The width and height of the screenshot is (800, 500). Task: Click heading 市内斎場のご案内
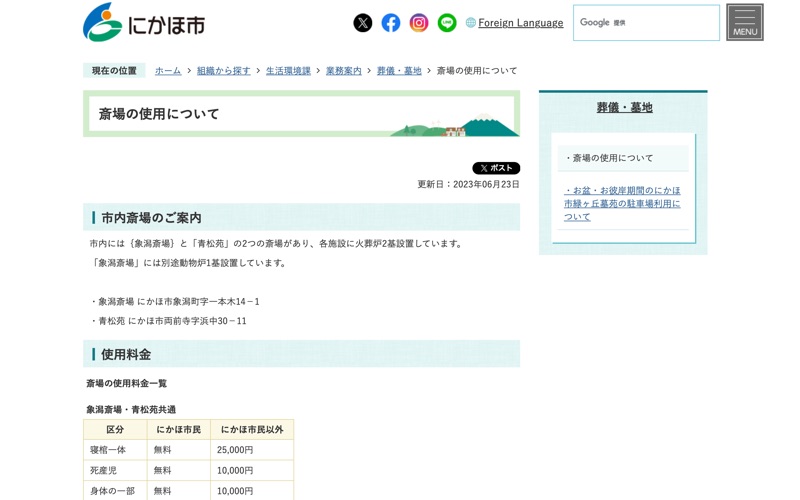click(x=151, y=218)
